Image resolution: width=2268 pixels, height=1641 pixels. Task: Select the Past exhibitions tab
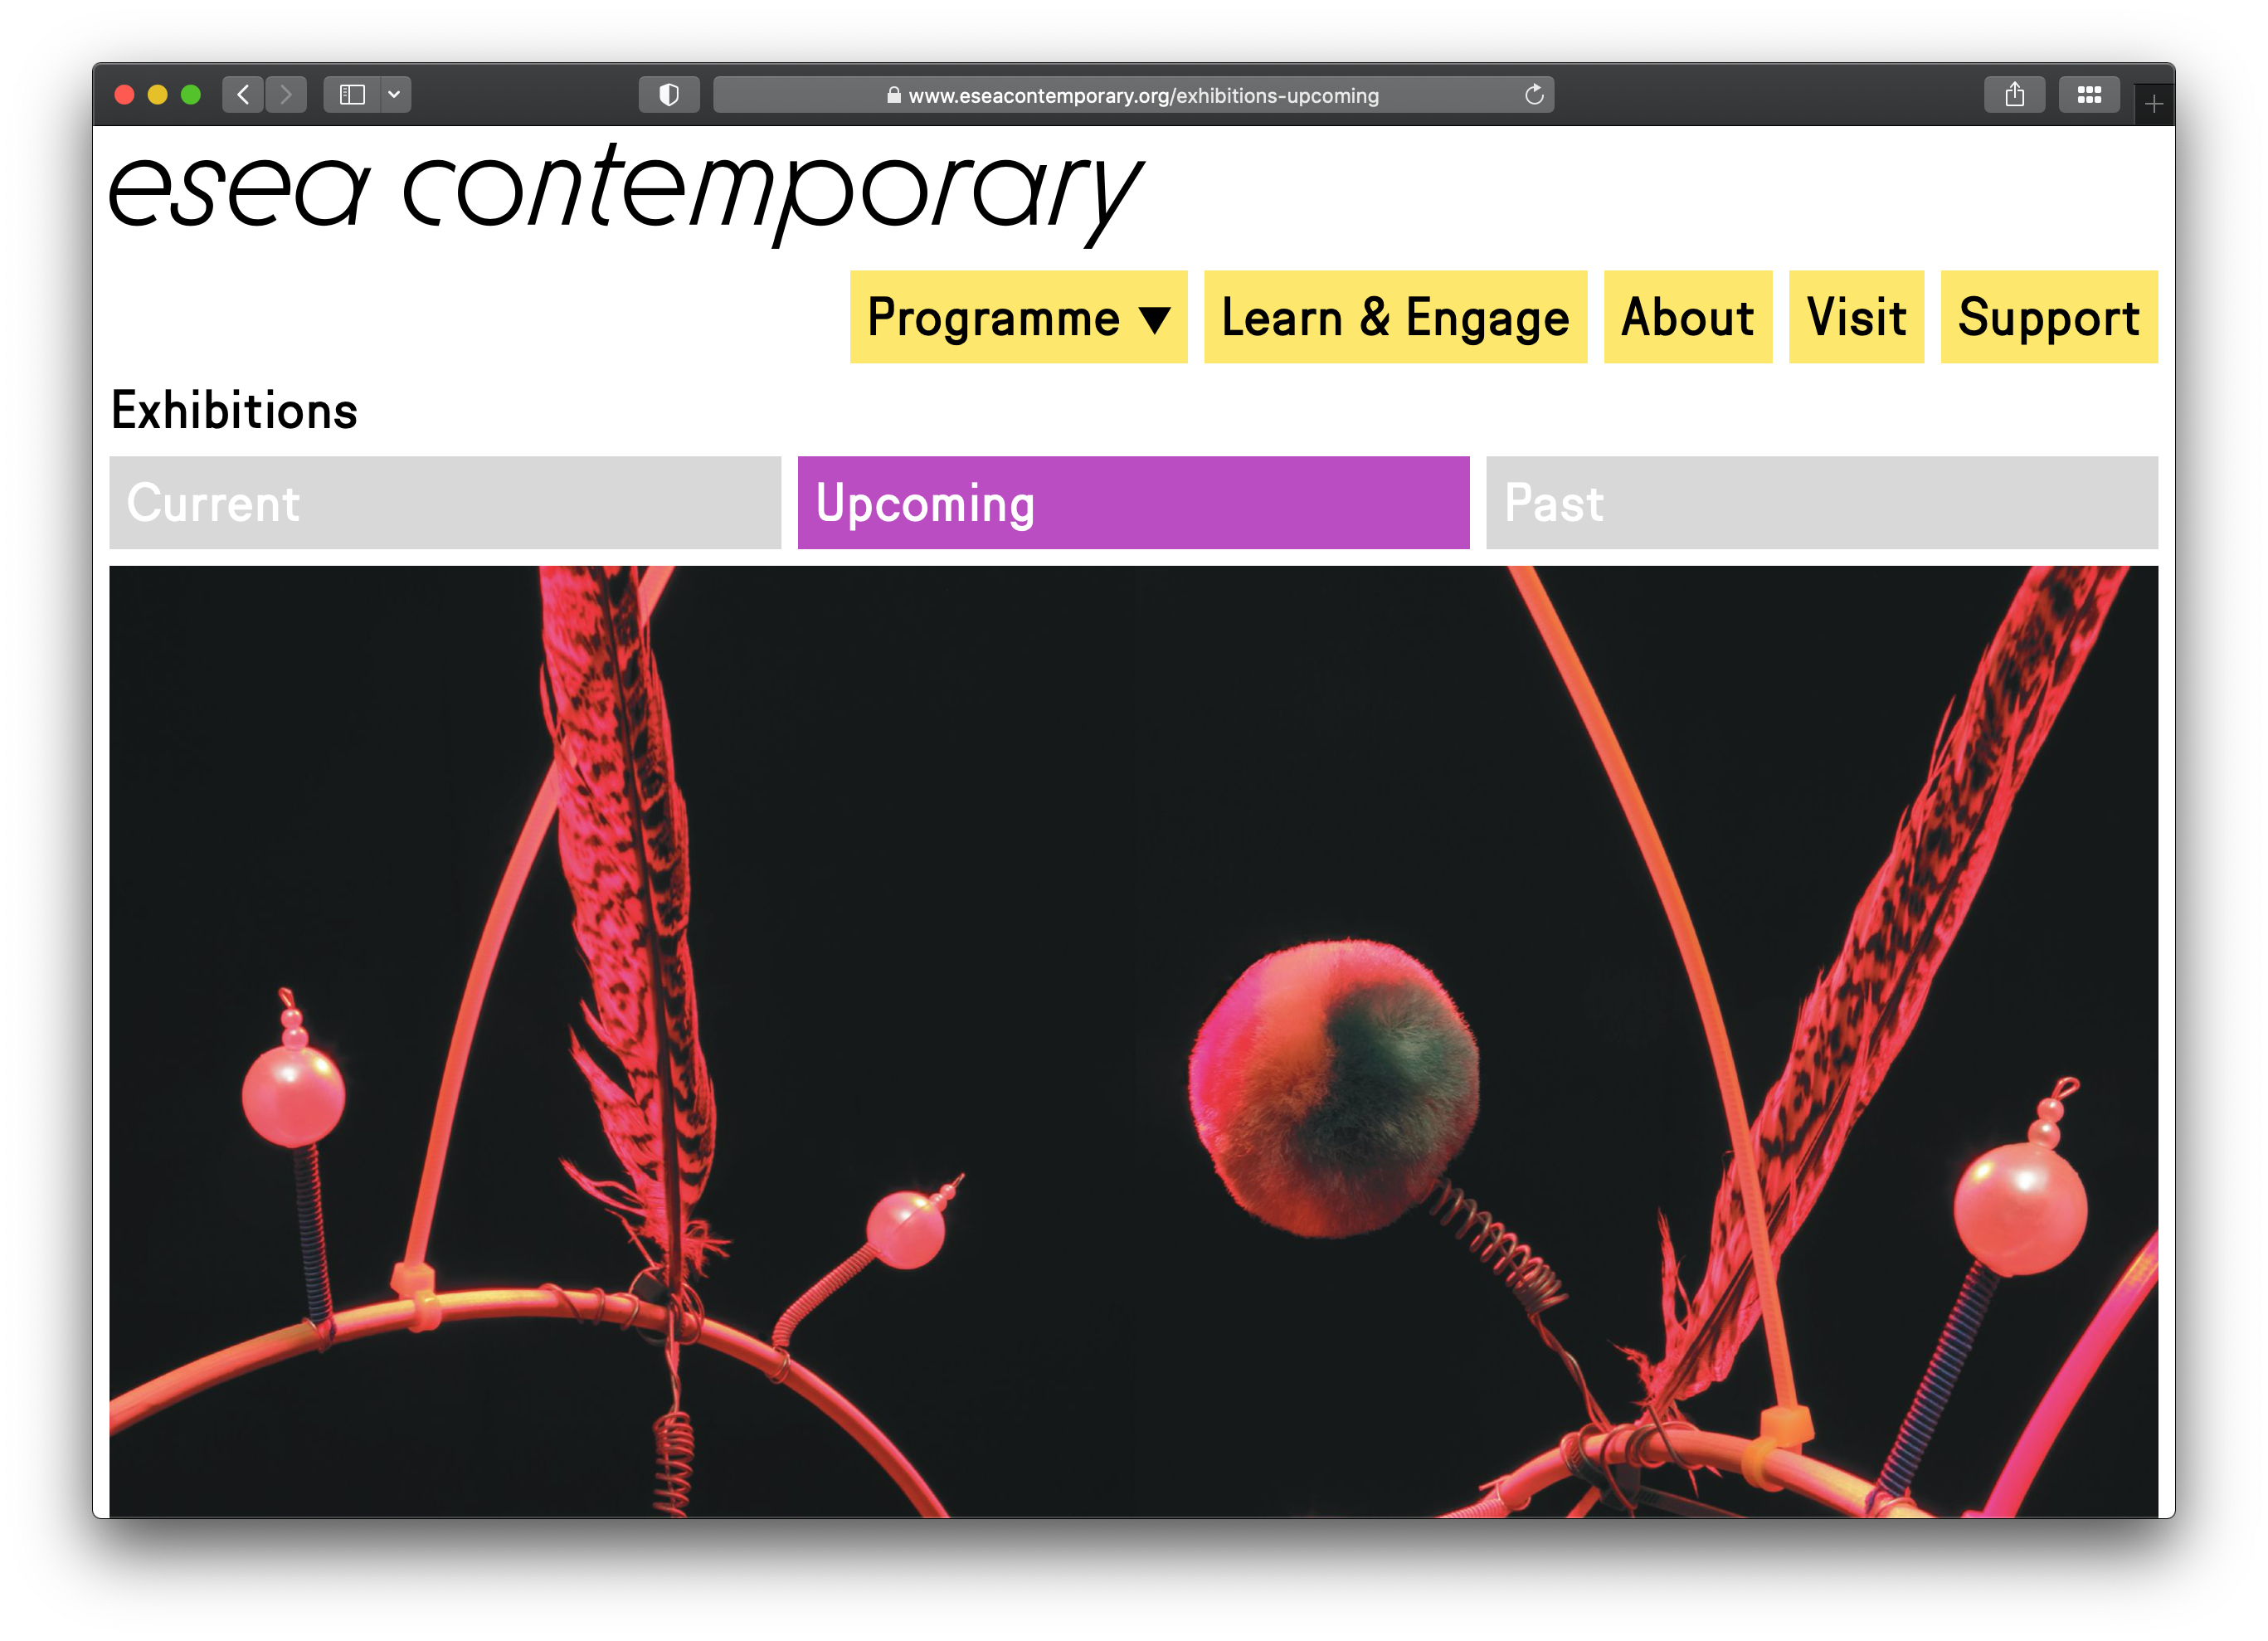pyautogui.click(x=1821, y=503)
